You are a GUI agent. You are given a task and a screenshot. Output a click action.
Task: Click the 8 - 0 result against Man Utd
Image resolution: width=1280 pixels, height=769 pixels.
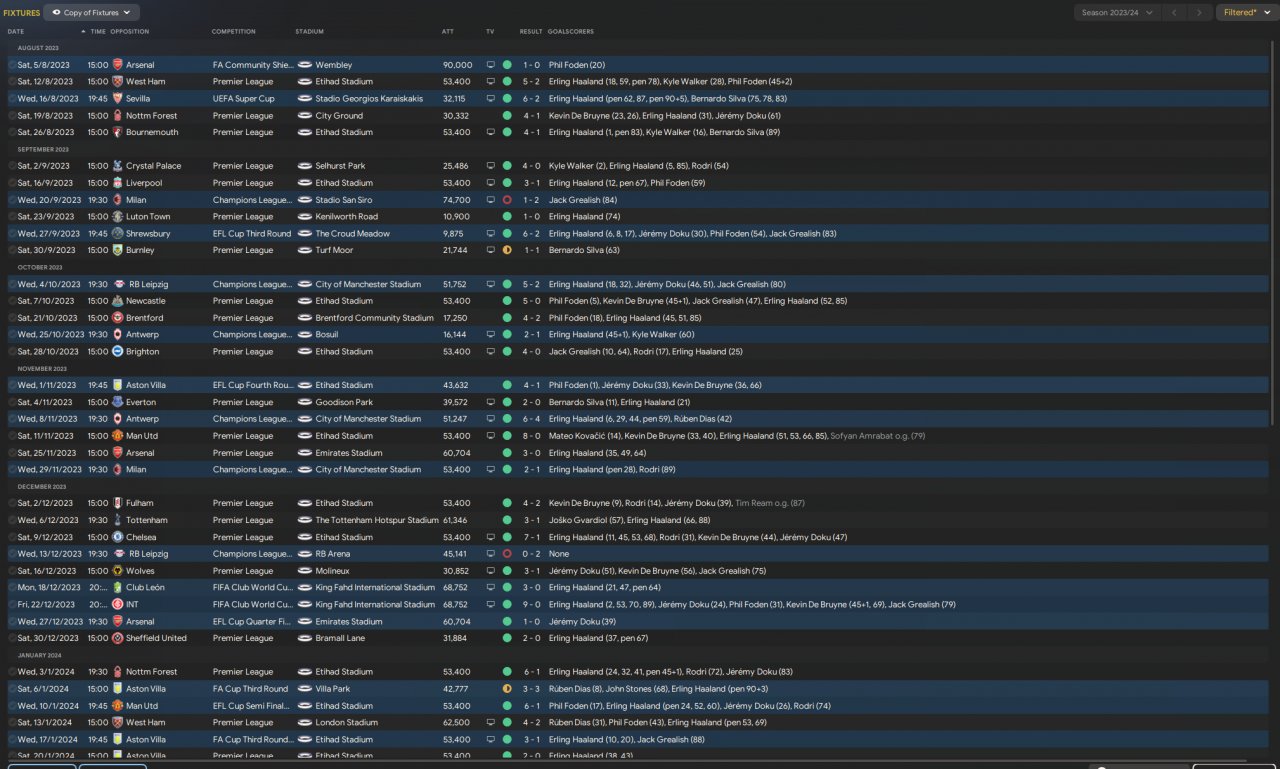pyautogui.click(x=531, y=436)
